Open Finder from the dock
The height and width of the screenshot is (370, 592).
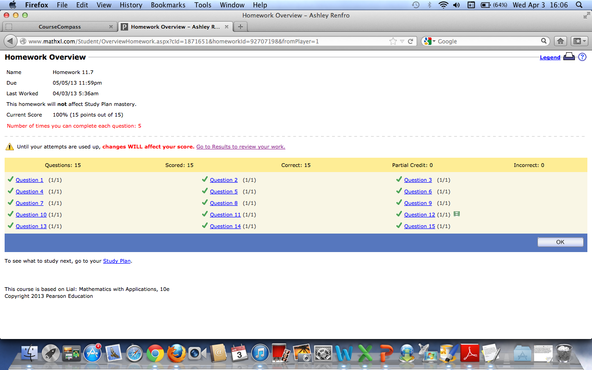pyautogui.click(x=29, y=354)
